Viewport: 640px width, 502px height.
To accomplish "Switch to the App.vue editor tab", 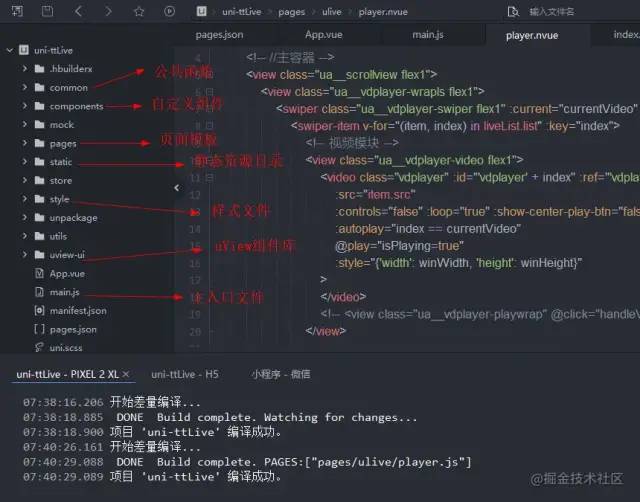I will (323, 34).
